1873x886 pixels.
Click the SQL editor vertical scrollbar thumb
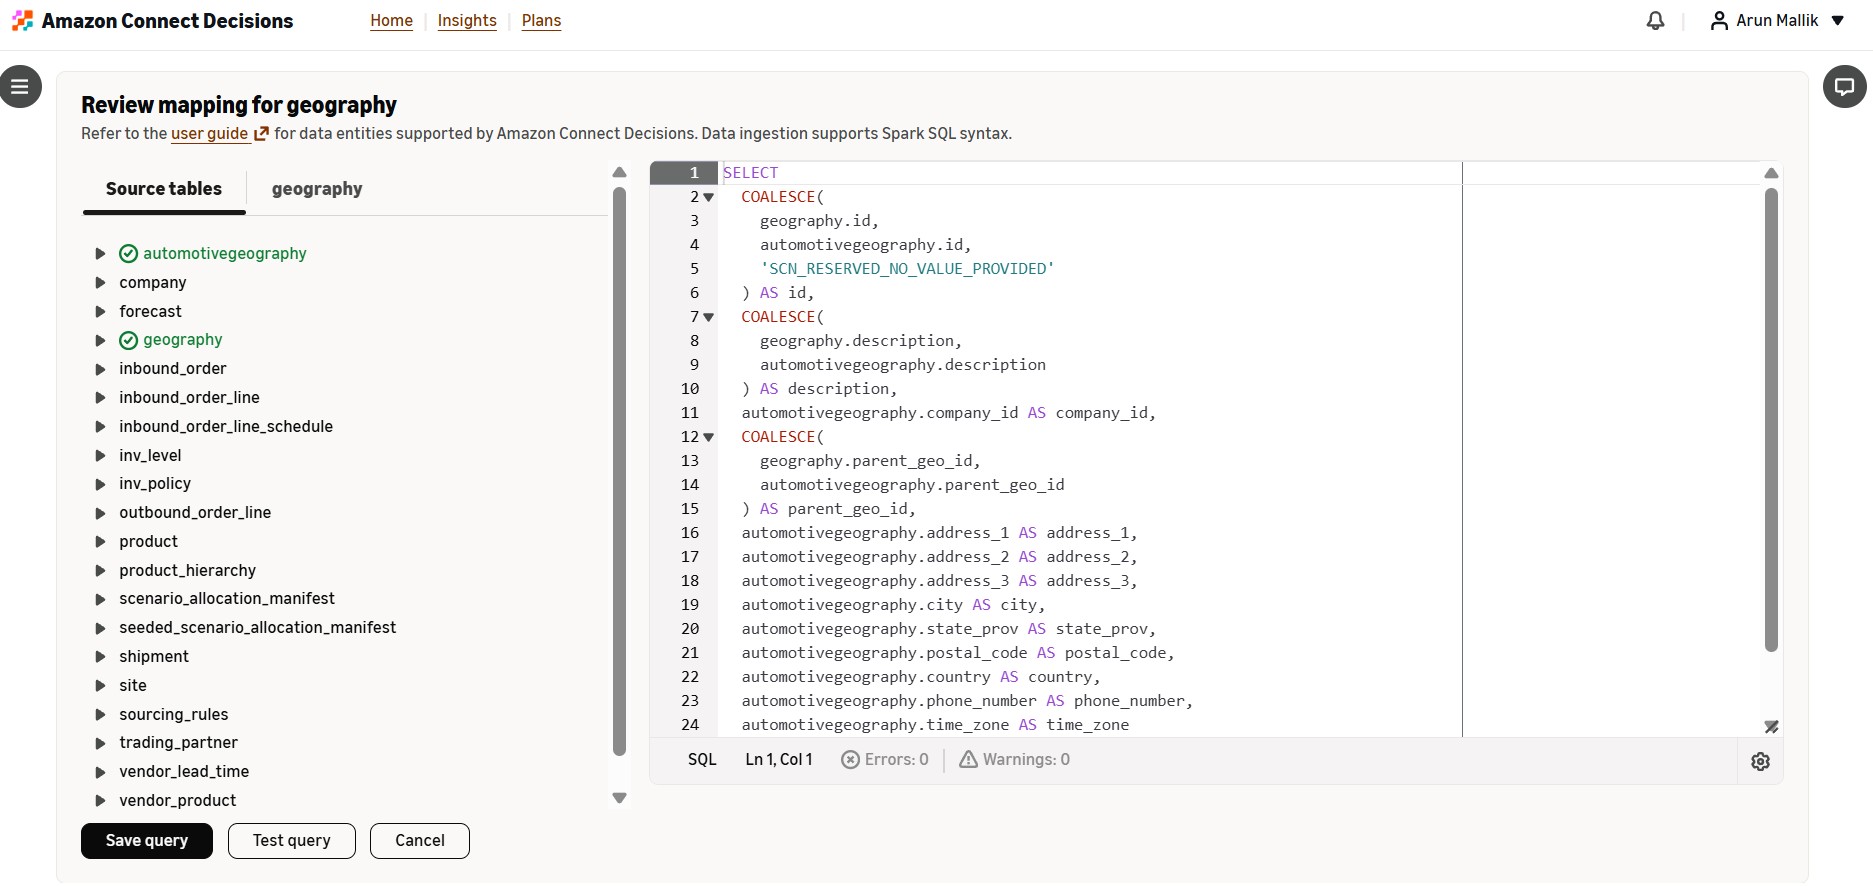pos(1771,420)
